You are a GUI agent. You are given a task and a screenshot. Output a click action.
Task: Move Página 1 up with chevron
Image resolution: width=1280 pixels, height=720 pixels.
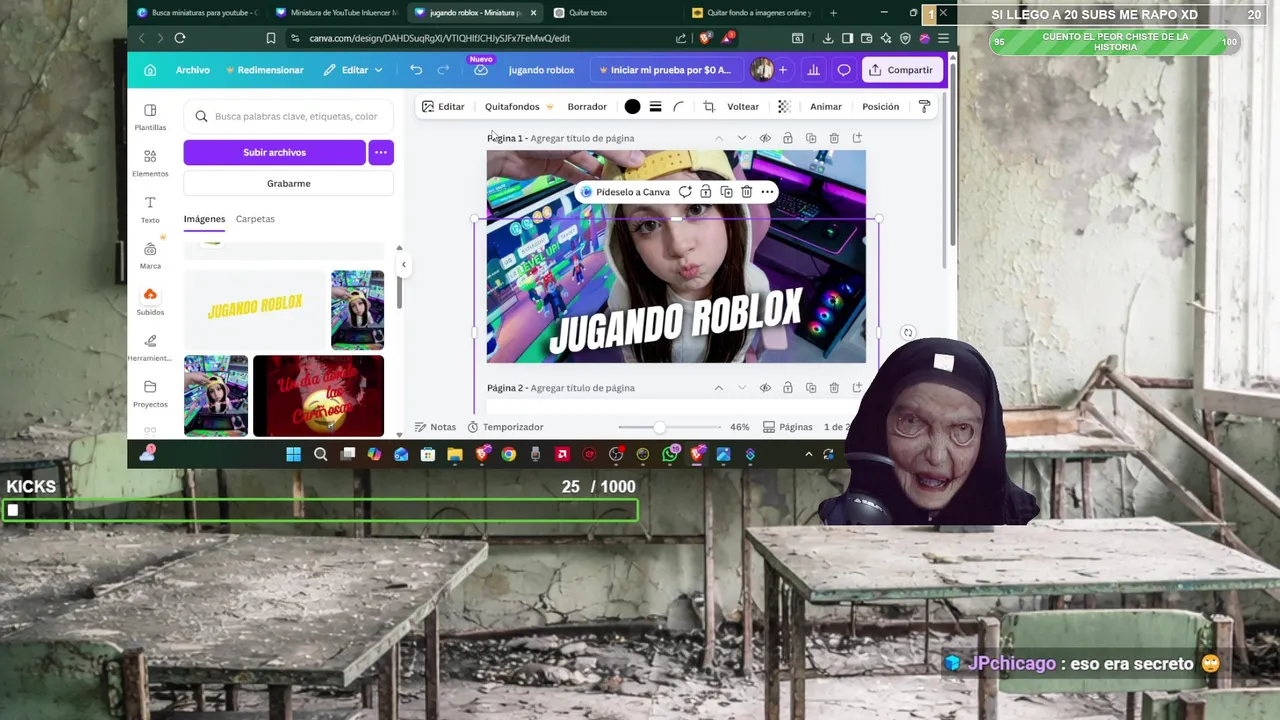pyautogui.click(x=718, y=138)
